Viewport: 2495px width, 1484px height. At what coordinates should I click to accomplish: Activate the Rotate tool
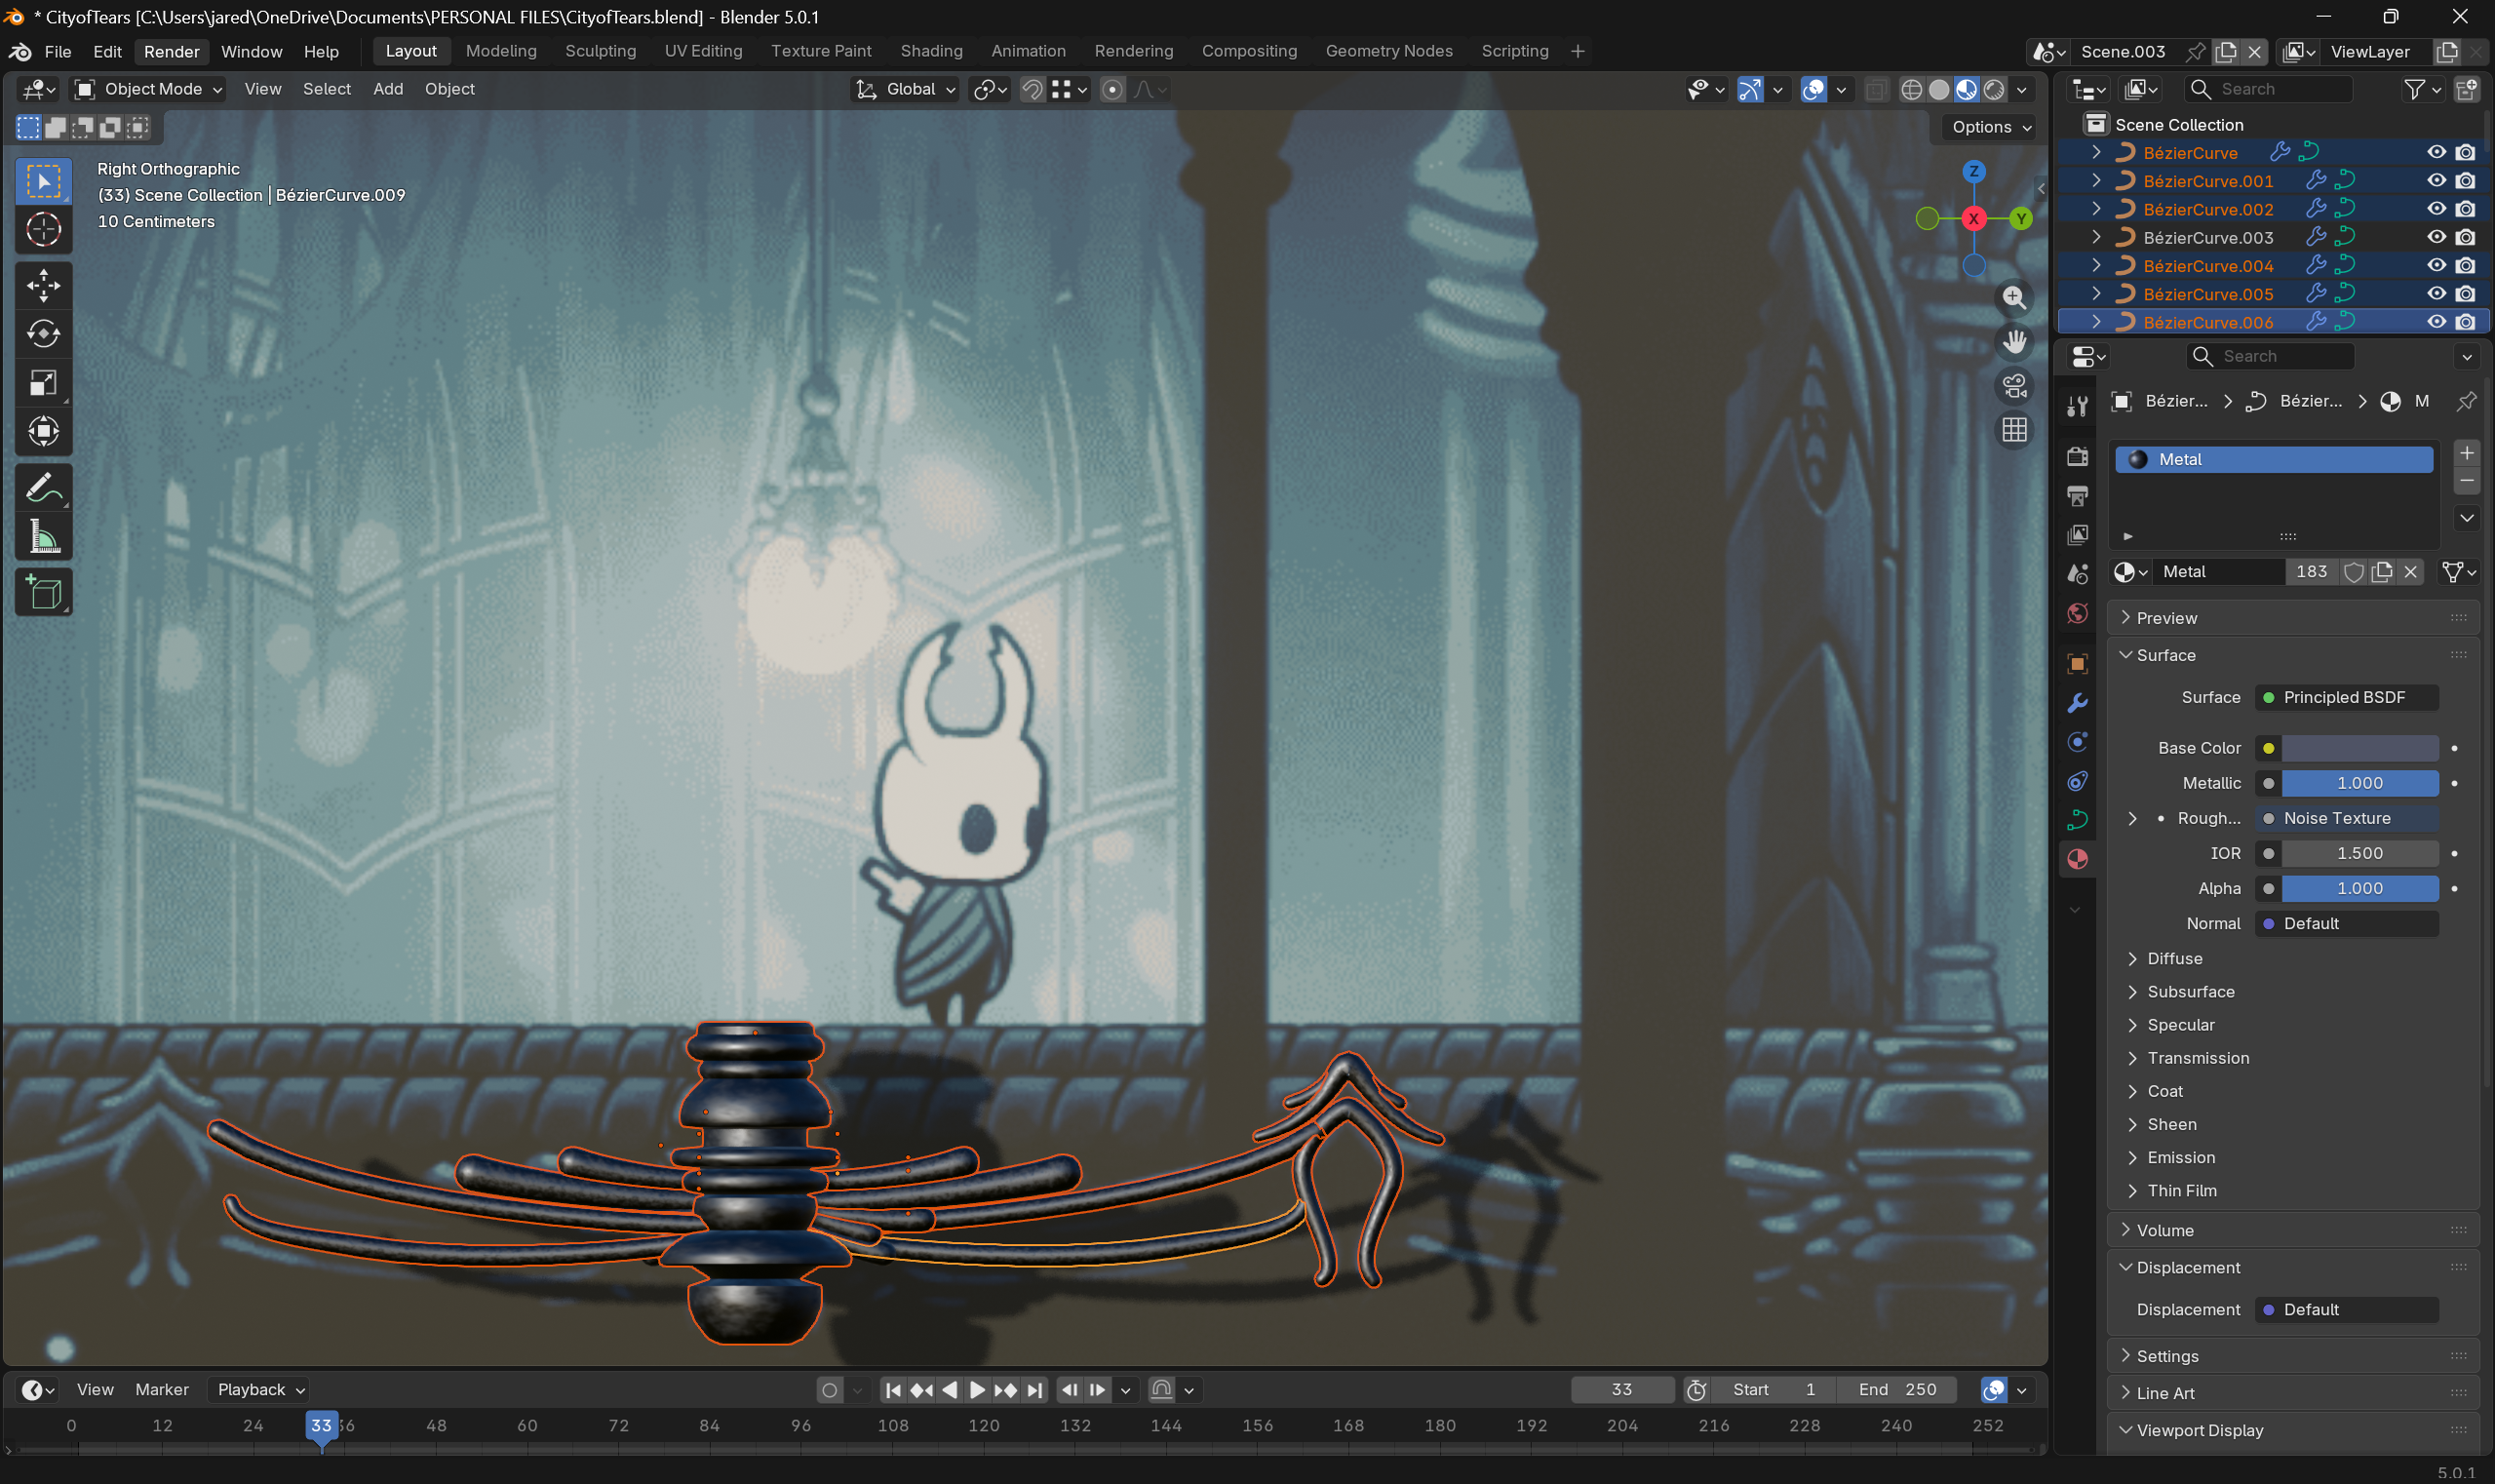(43, 334)
